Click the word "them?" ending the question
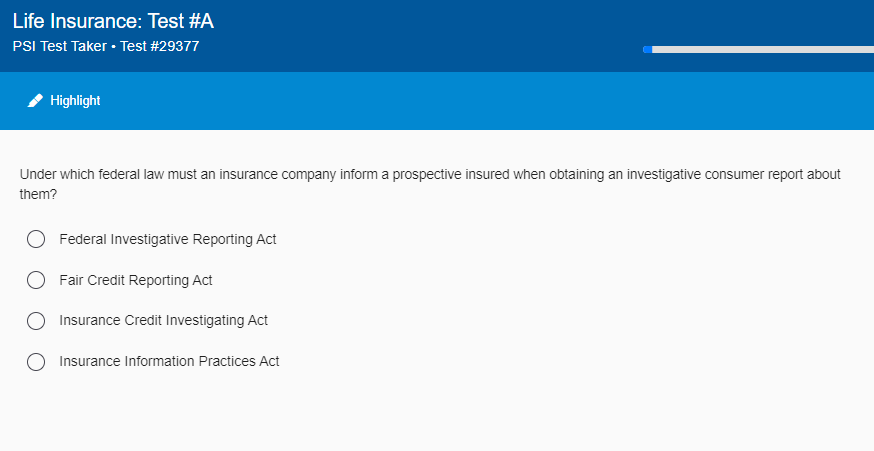The image size is (874, 451). coord(38,194)
